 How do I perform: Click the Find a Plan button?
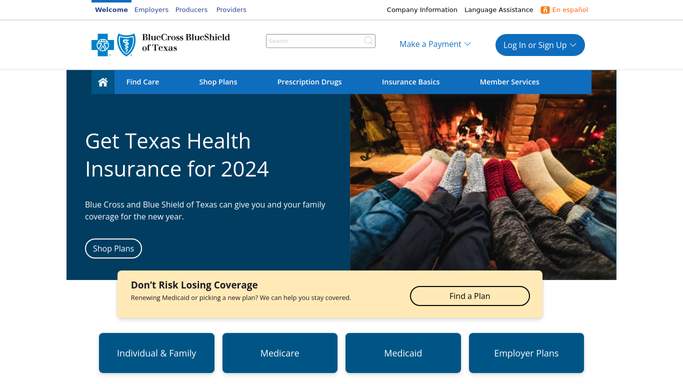coord(470,296)
